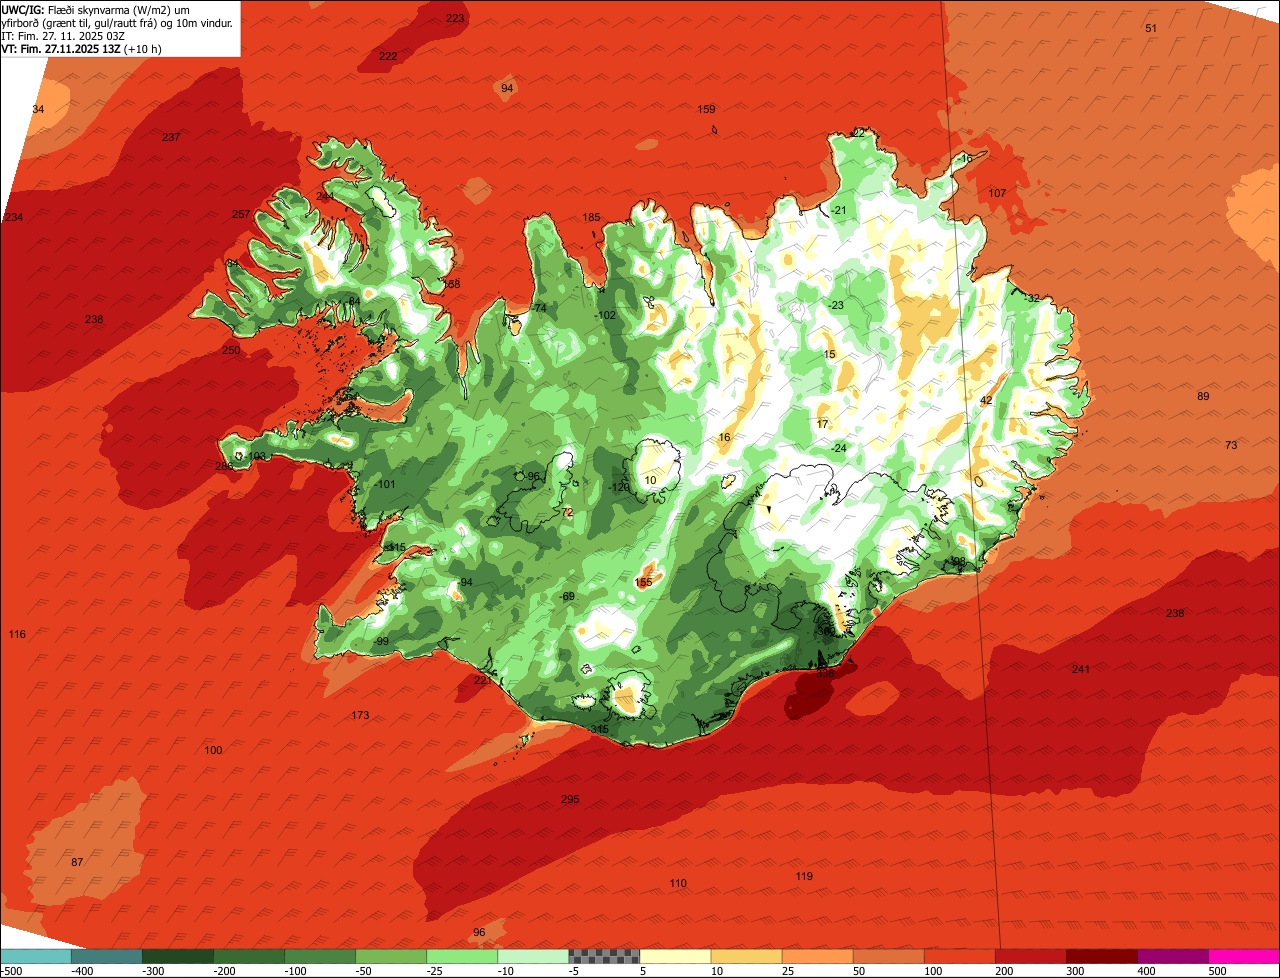Select the 110 value in the southern sea
The width and height of the screenshot is (1280, 978).
pos(678,883)
